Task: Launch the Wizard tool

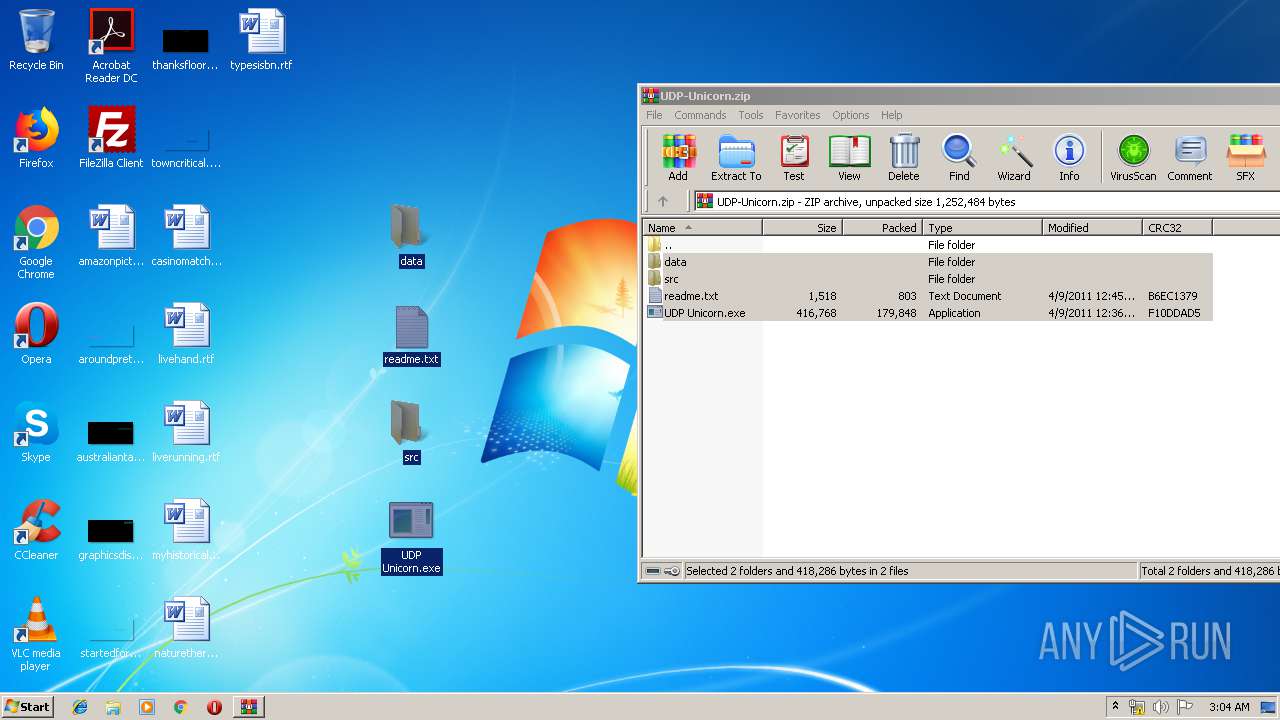Action: (x=1014, y=158)
